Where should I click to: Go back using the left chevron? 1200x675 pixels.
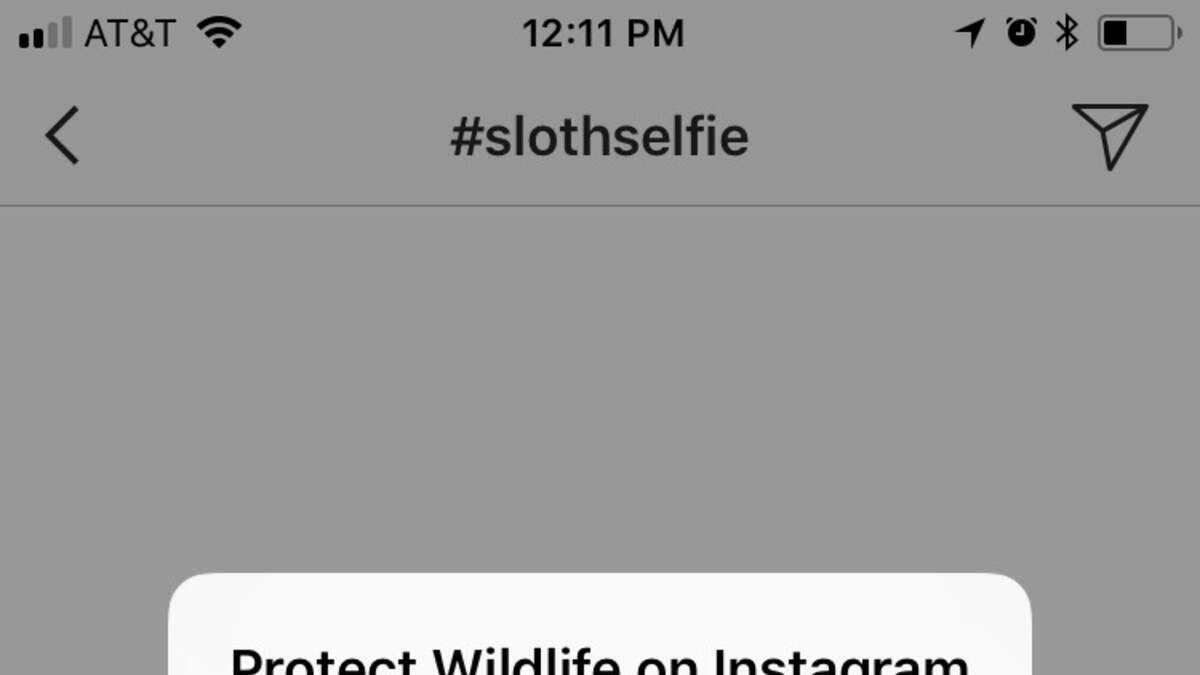62,136
